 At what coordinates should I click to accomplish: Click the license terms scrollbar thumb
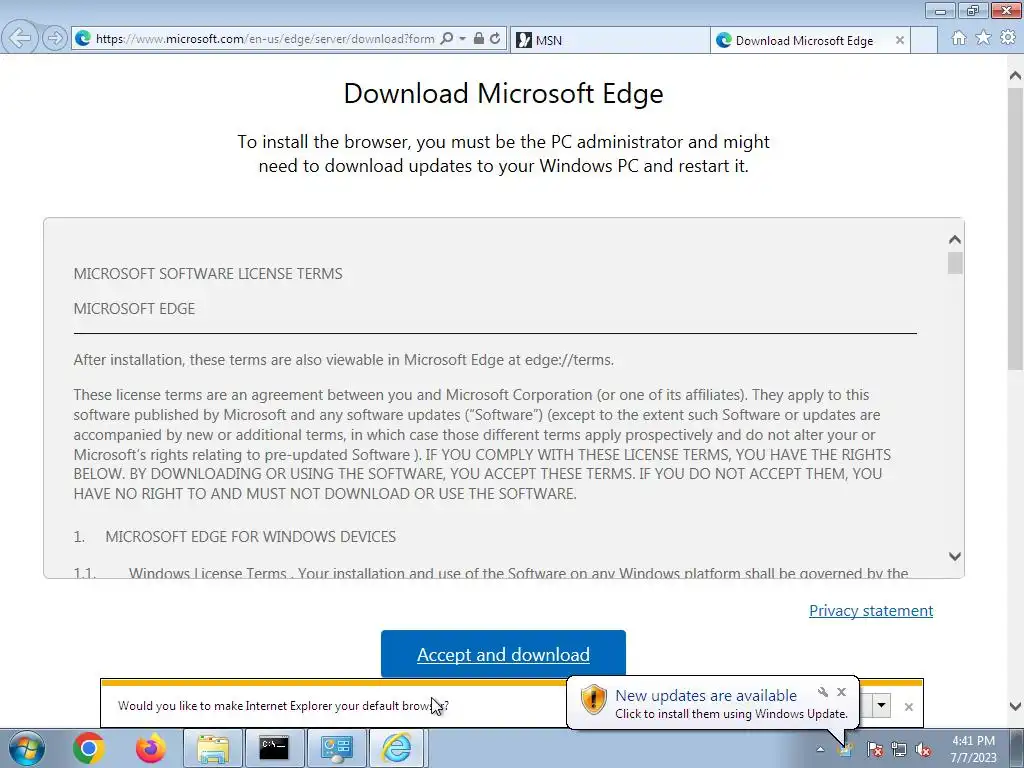(x=955, y=263)
